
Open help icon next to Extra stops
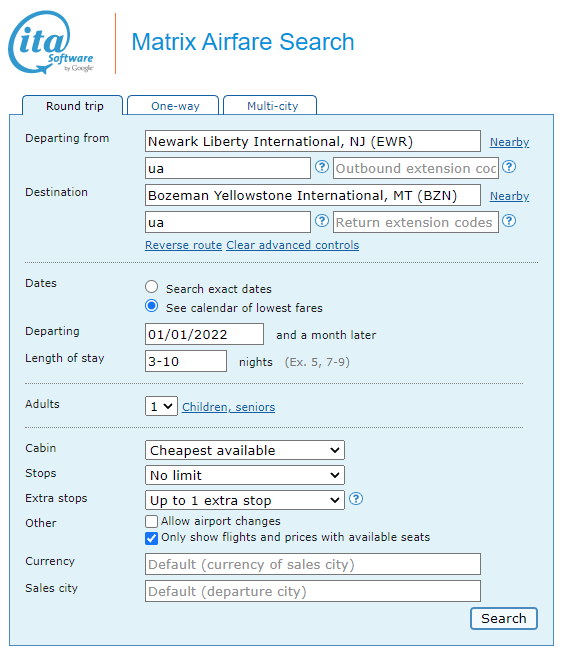coord(356,499)
